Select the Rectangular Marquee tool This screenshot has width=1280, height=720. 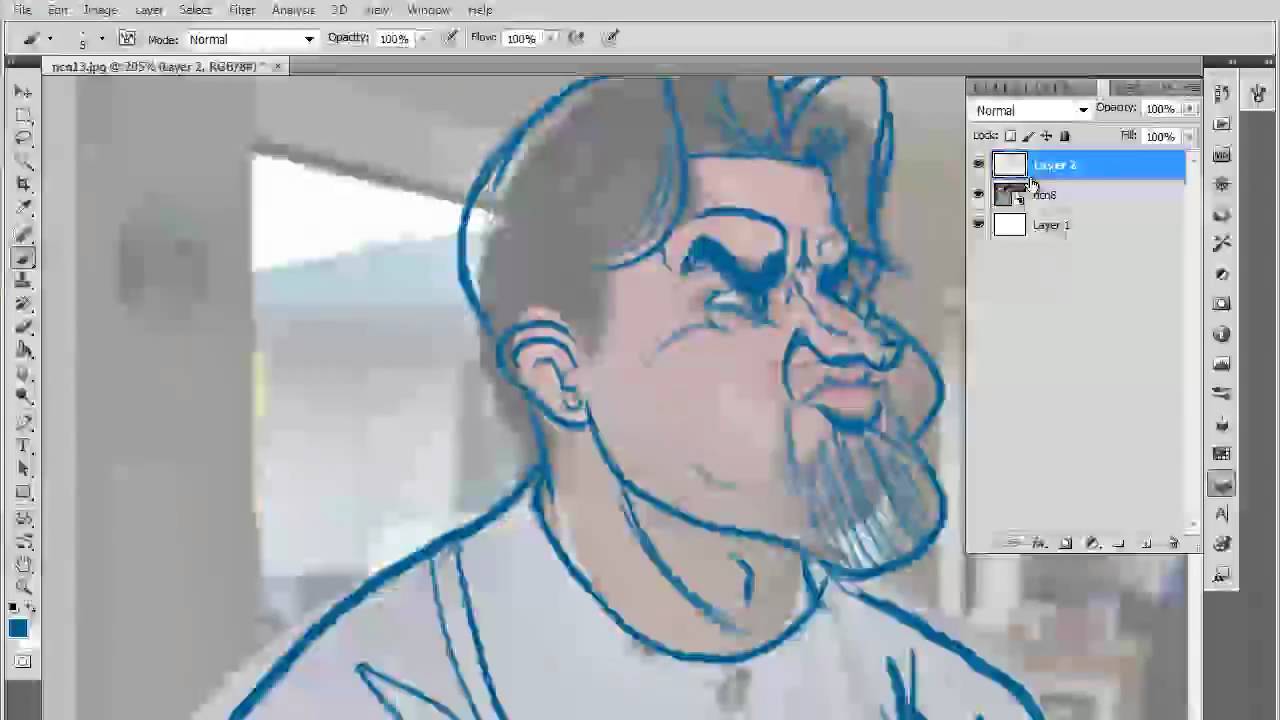pyautogui.click(x=23, y=115)
